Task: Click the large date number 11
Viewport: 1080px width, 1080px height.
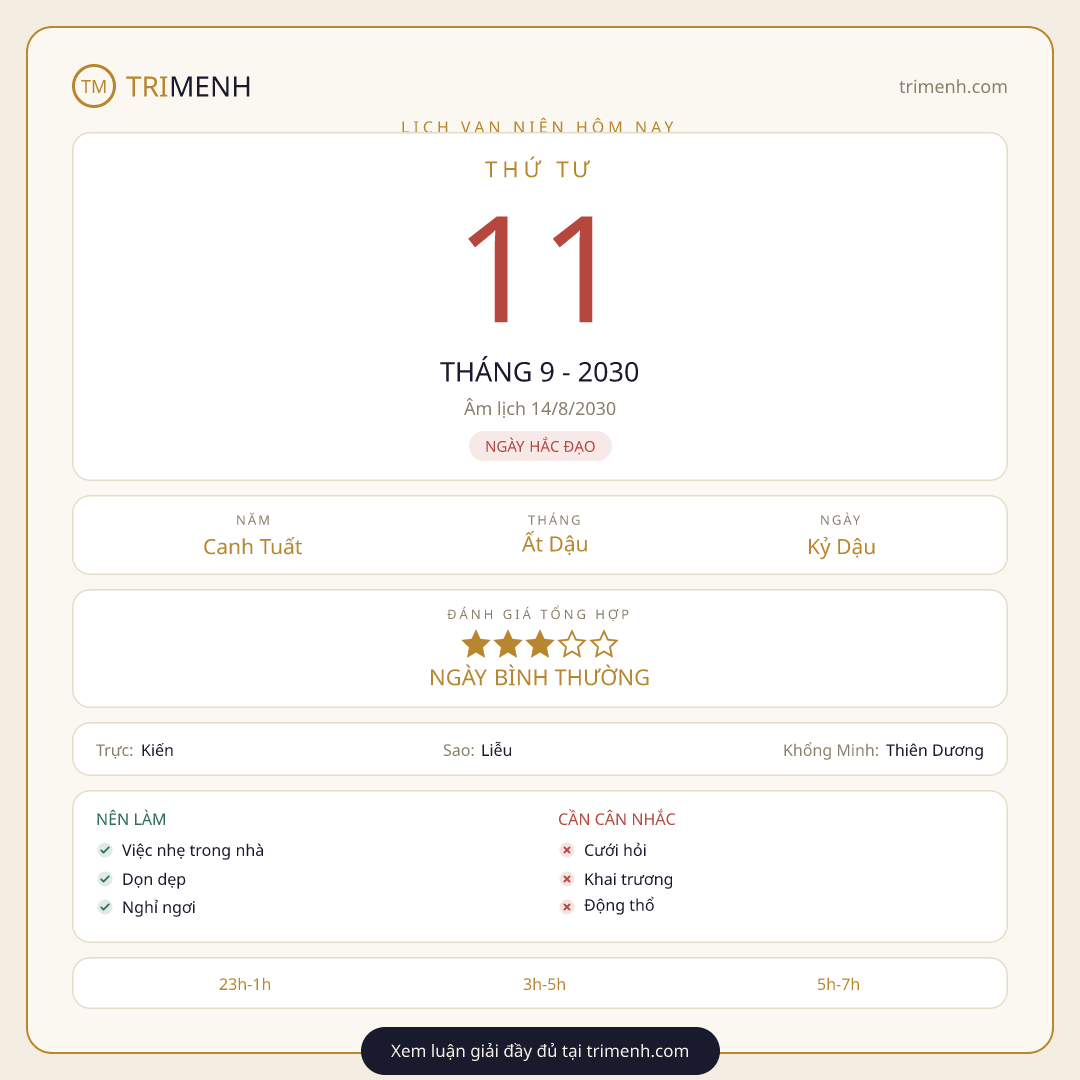Action: pyautogui.click(x=532, y=269)
